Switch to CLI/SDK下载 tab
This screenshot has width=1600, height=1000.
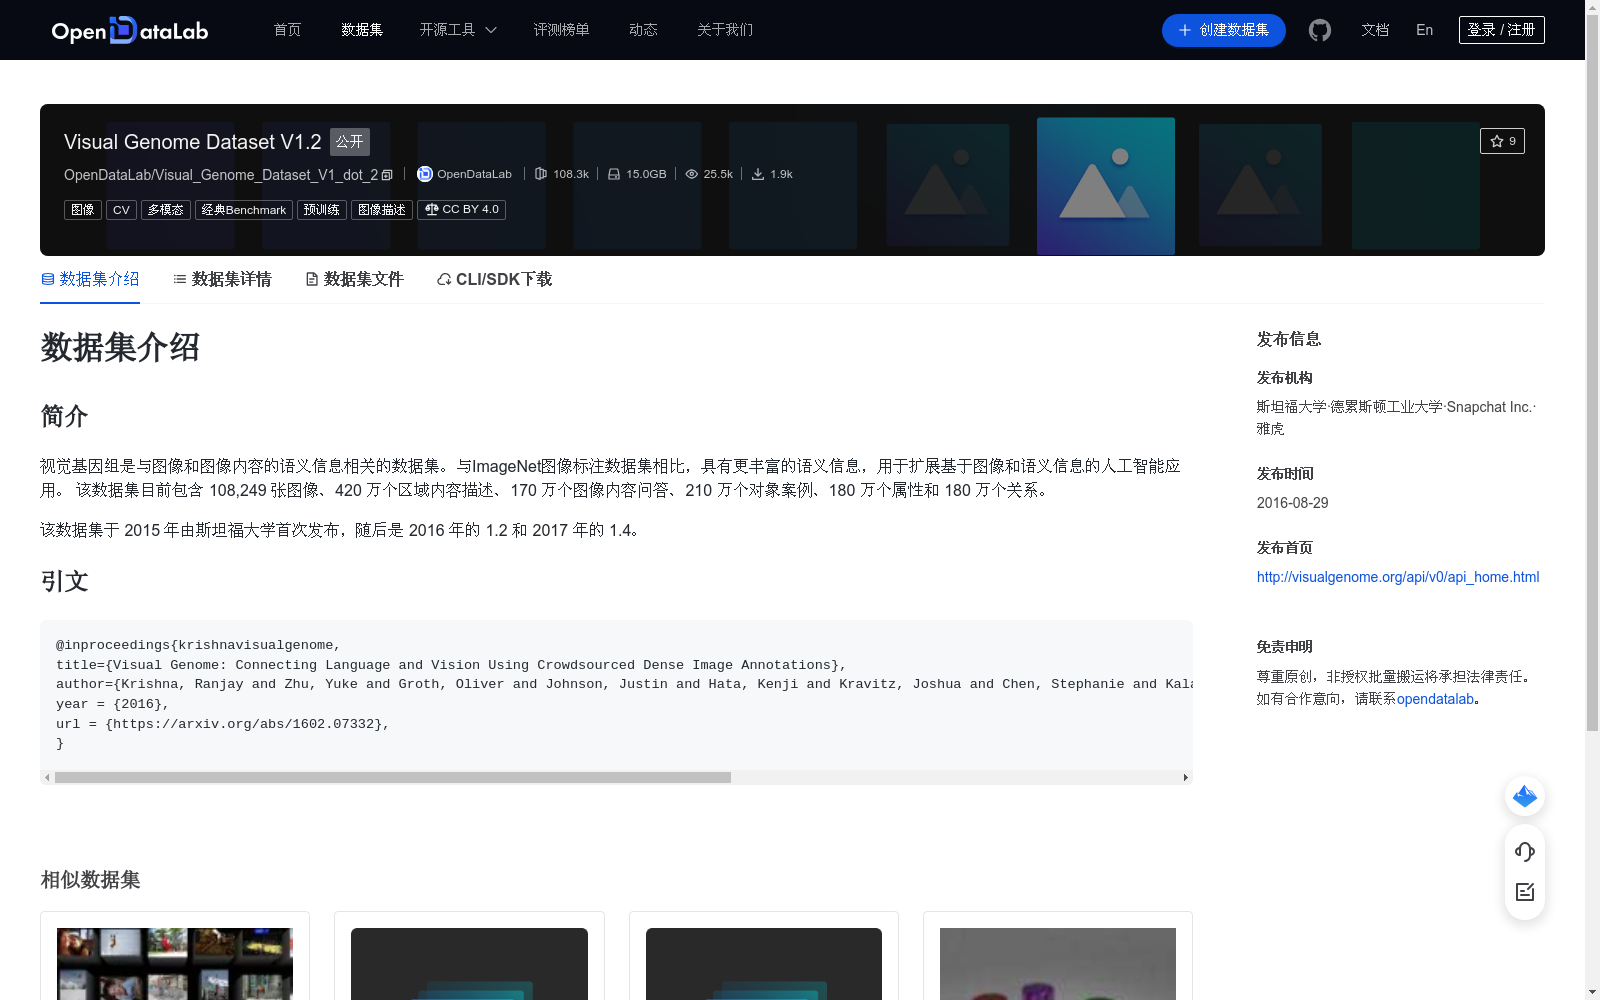click(494, 279)
